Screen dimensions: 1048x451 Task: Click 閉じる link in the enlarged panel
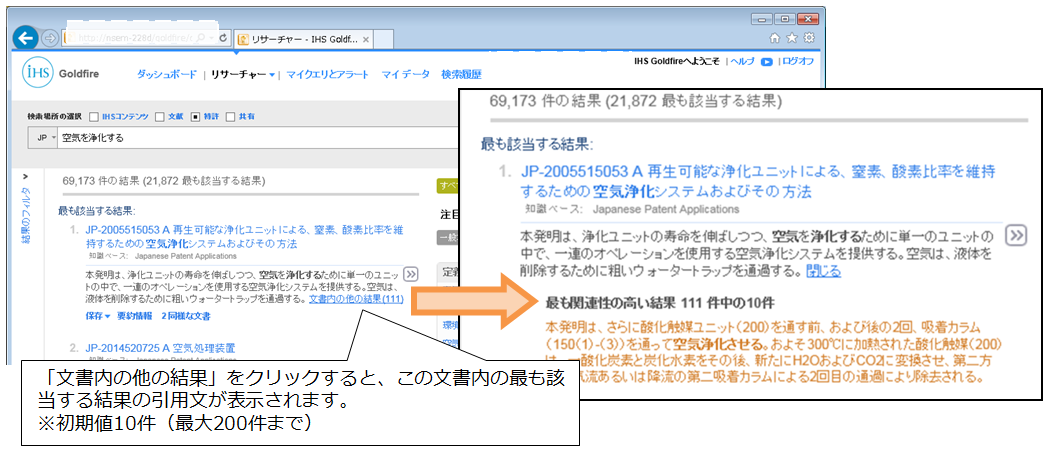point(823,271)
